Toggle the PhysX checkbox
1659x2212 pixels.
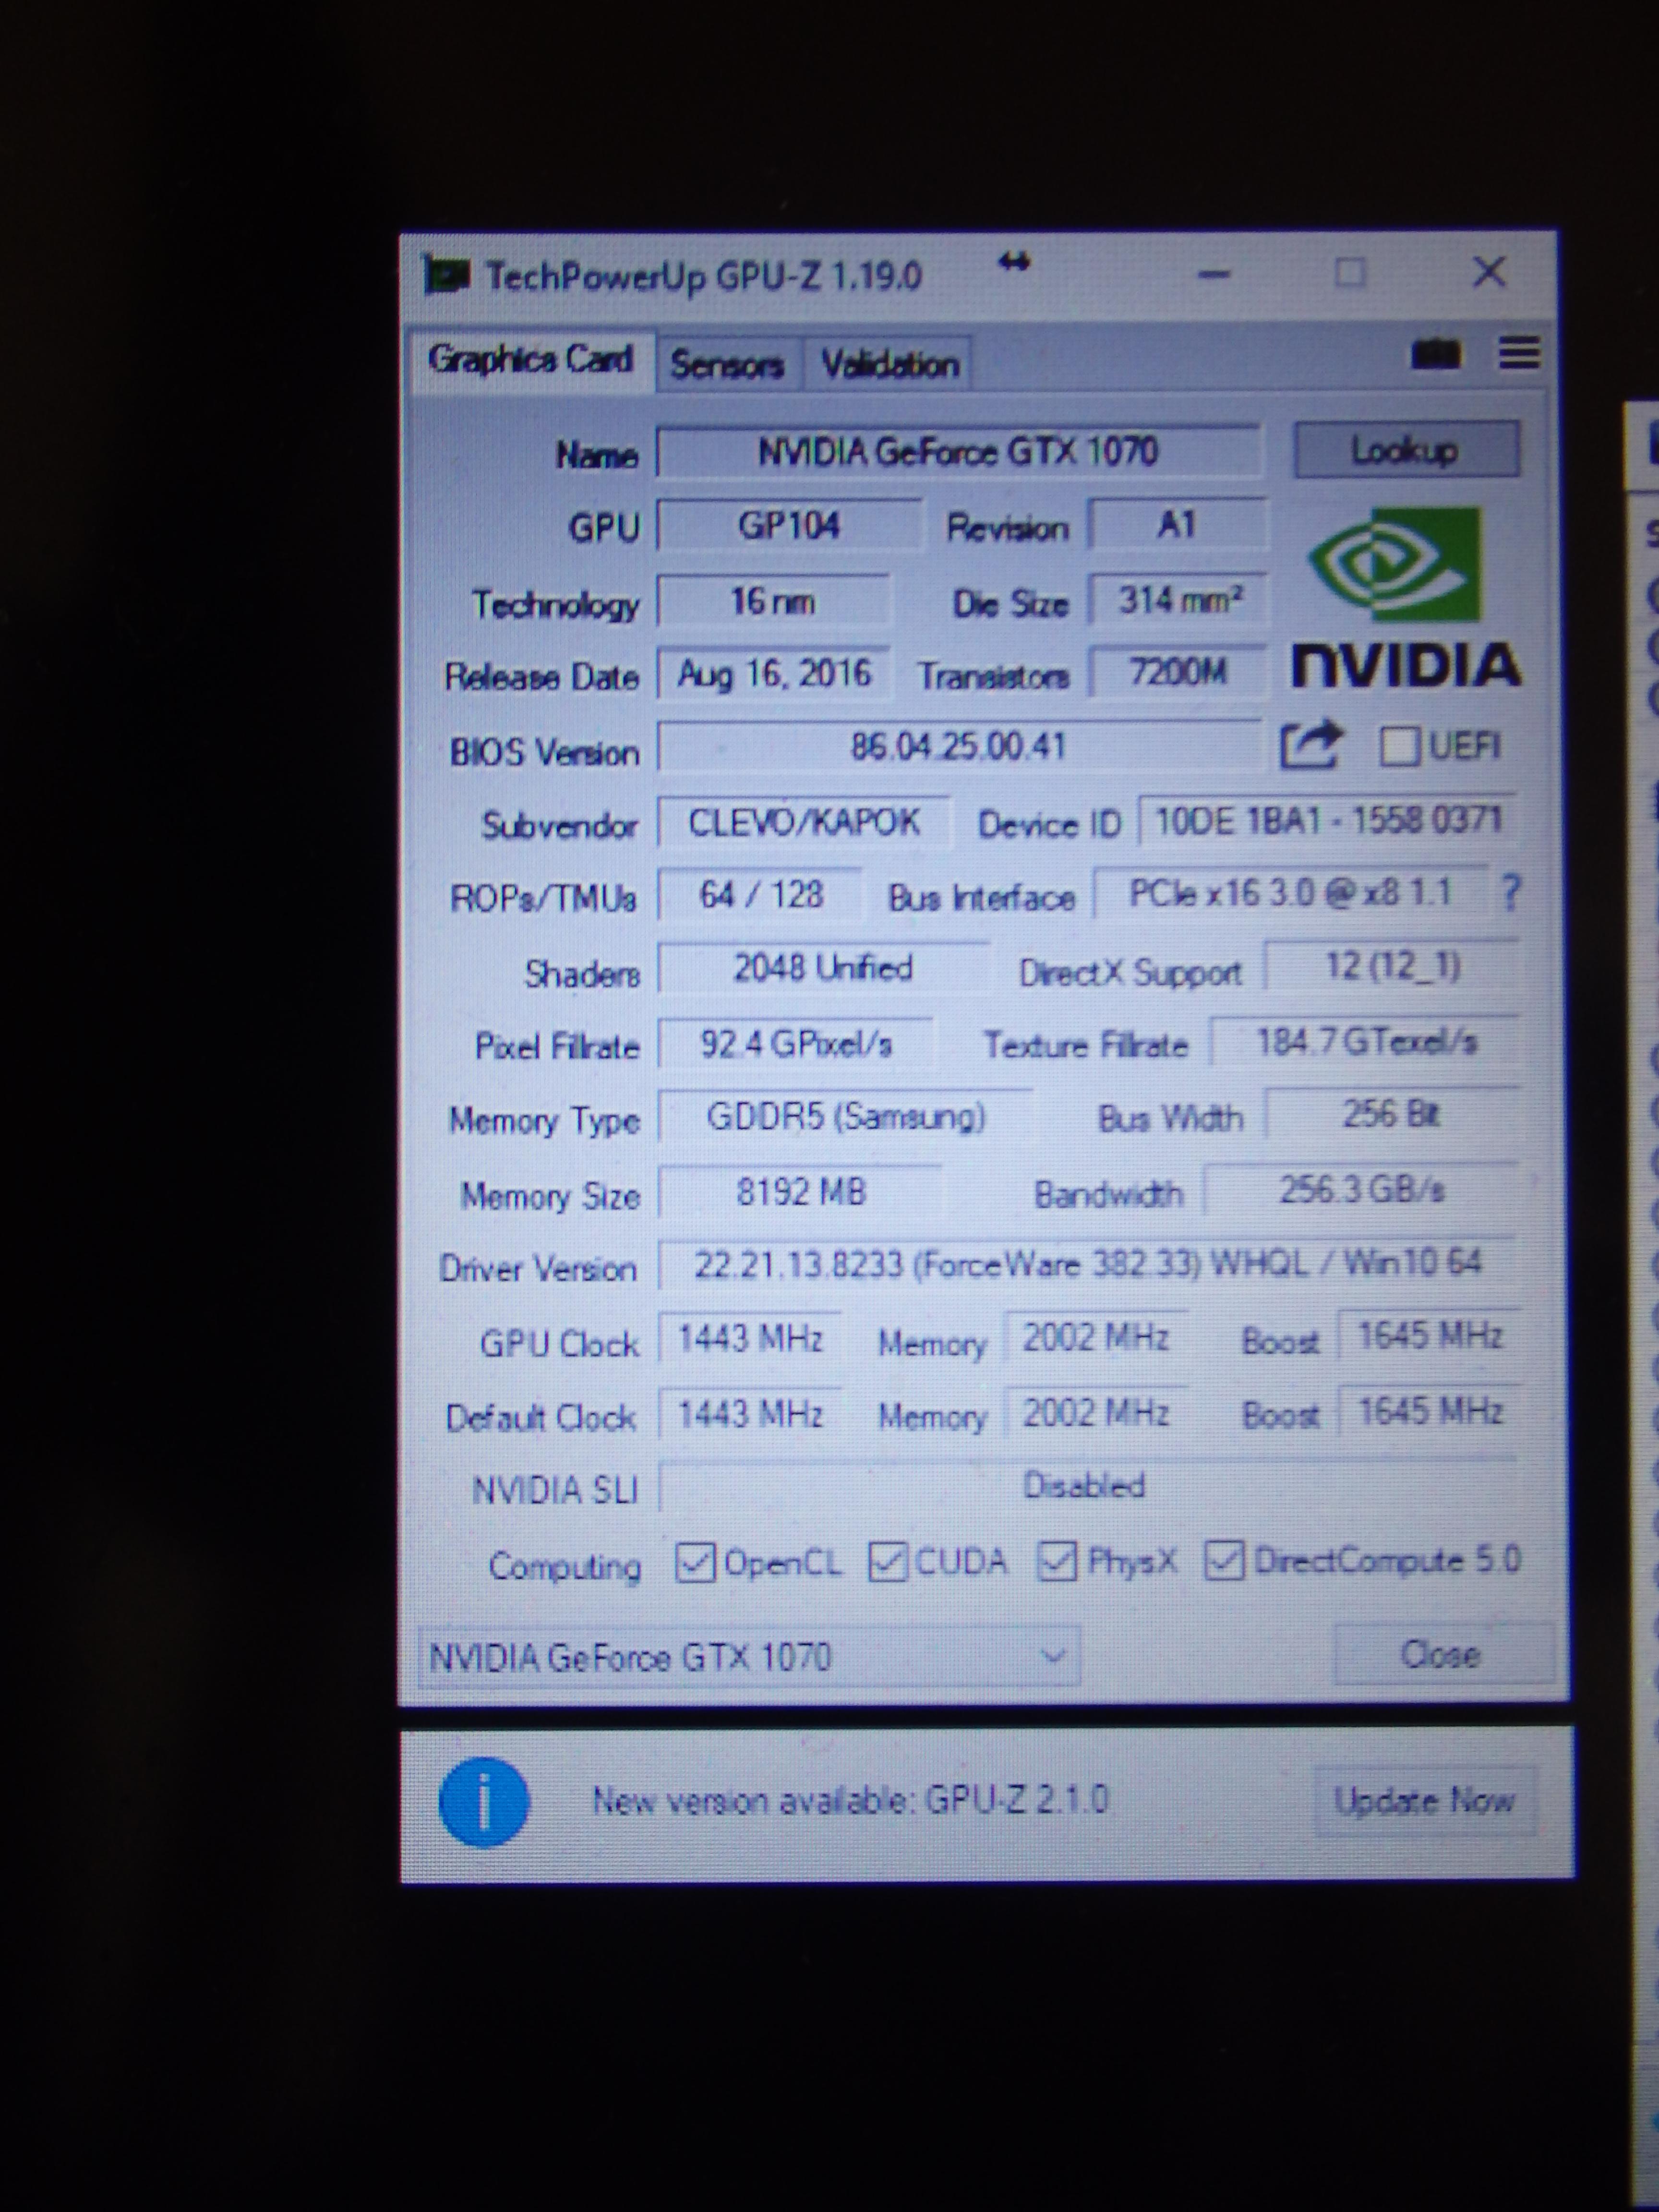click(1057, 1561)
